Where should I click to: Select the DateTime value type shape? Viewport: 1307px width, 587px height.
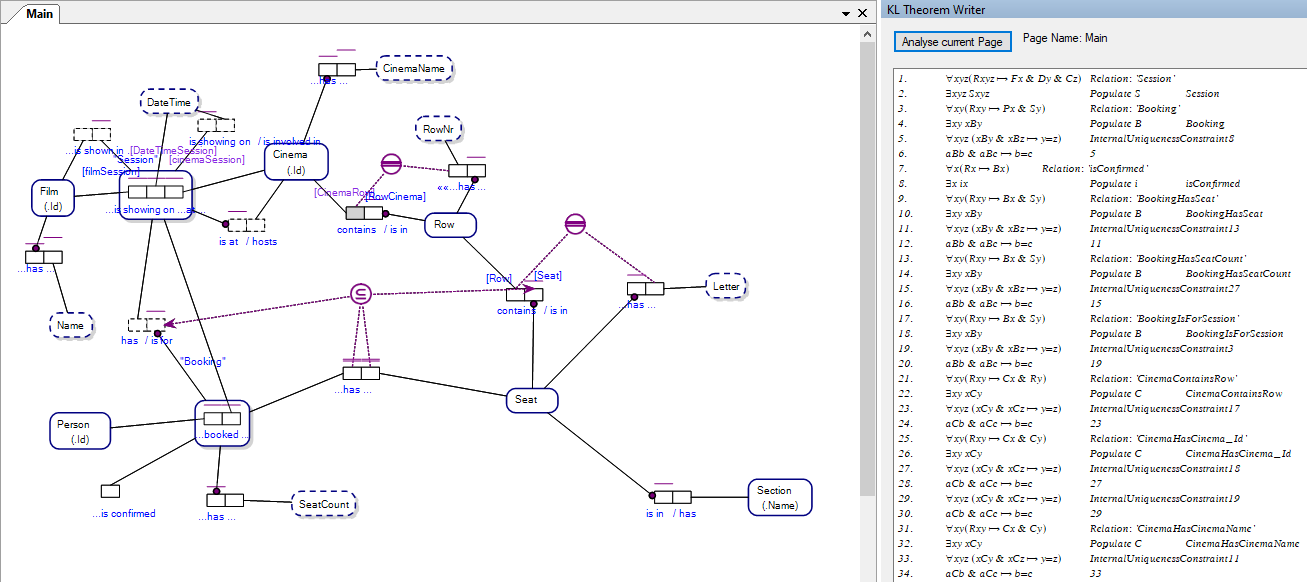(169, 102)
